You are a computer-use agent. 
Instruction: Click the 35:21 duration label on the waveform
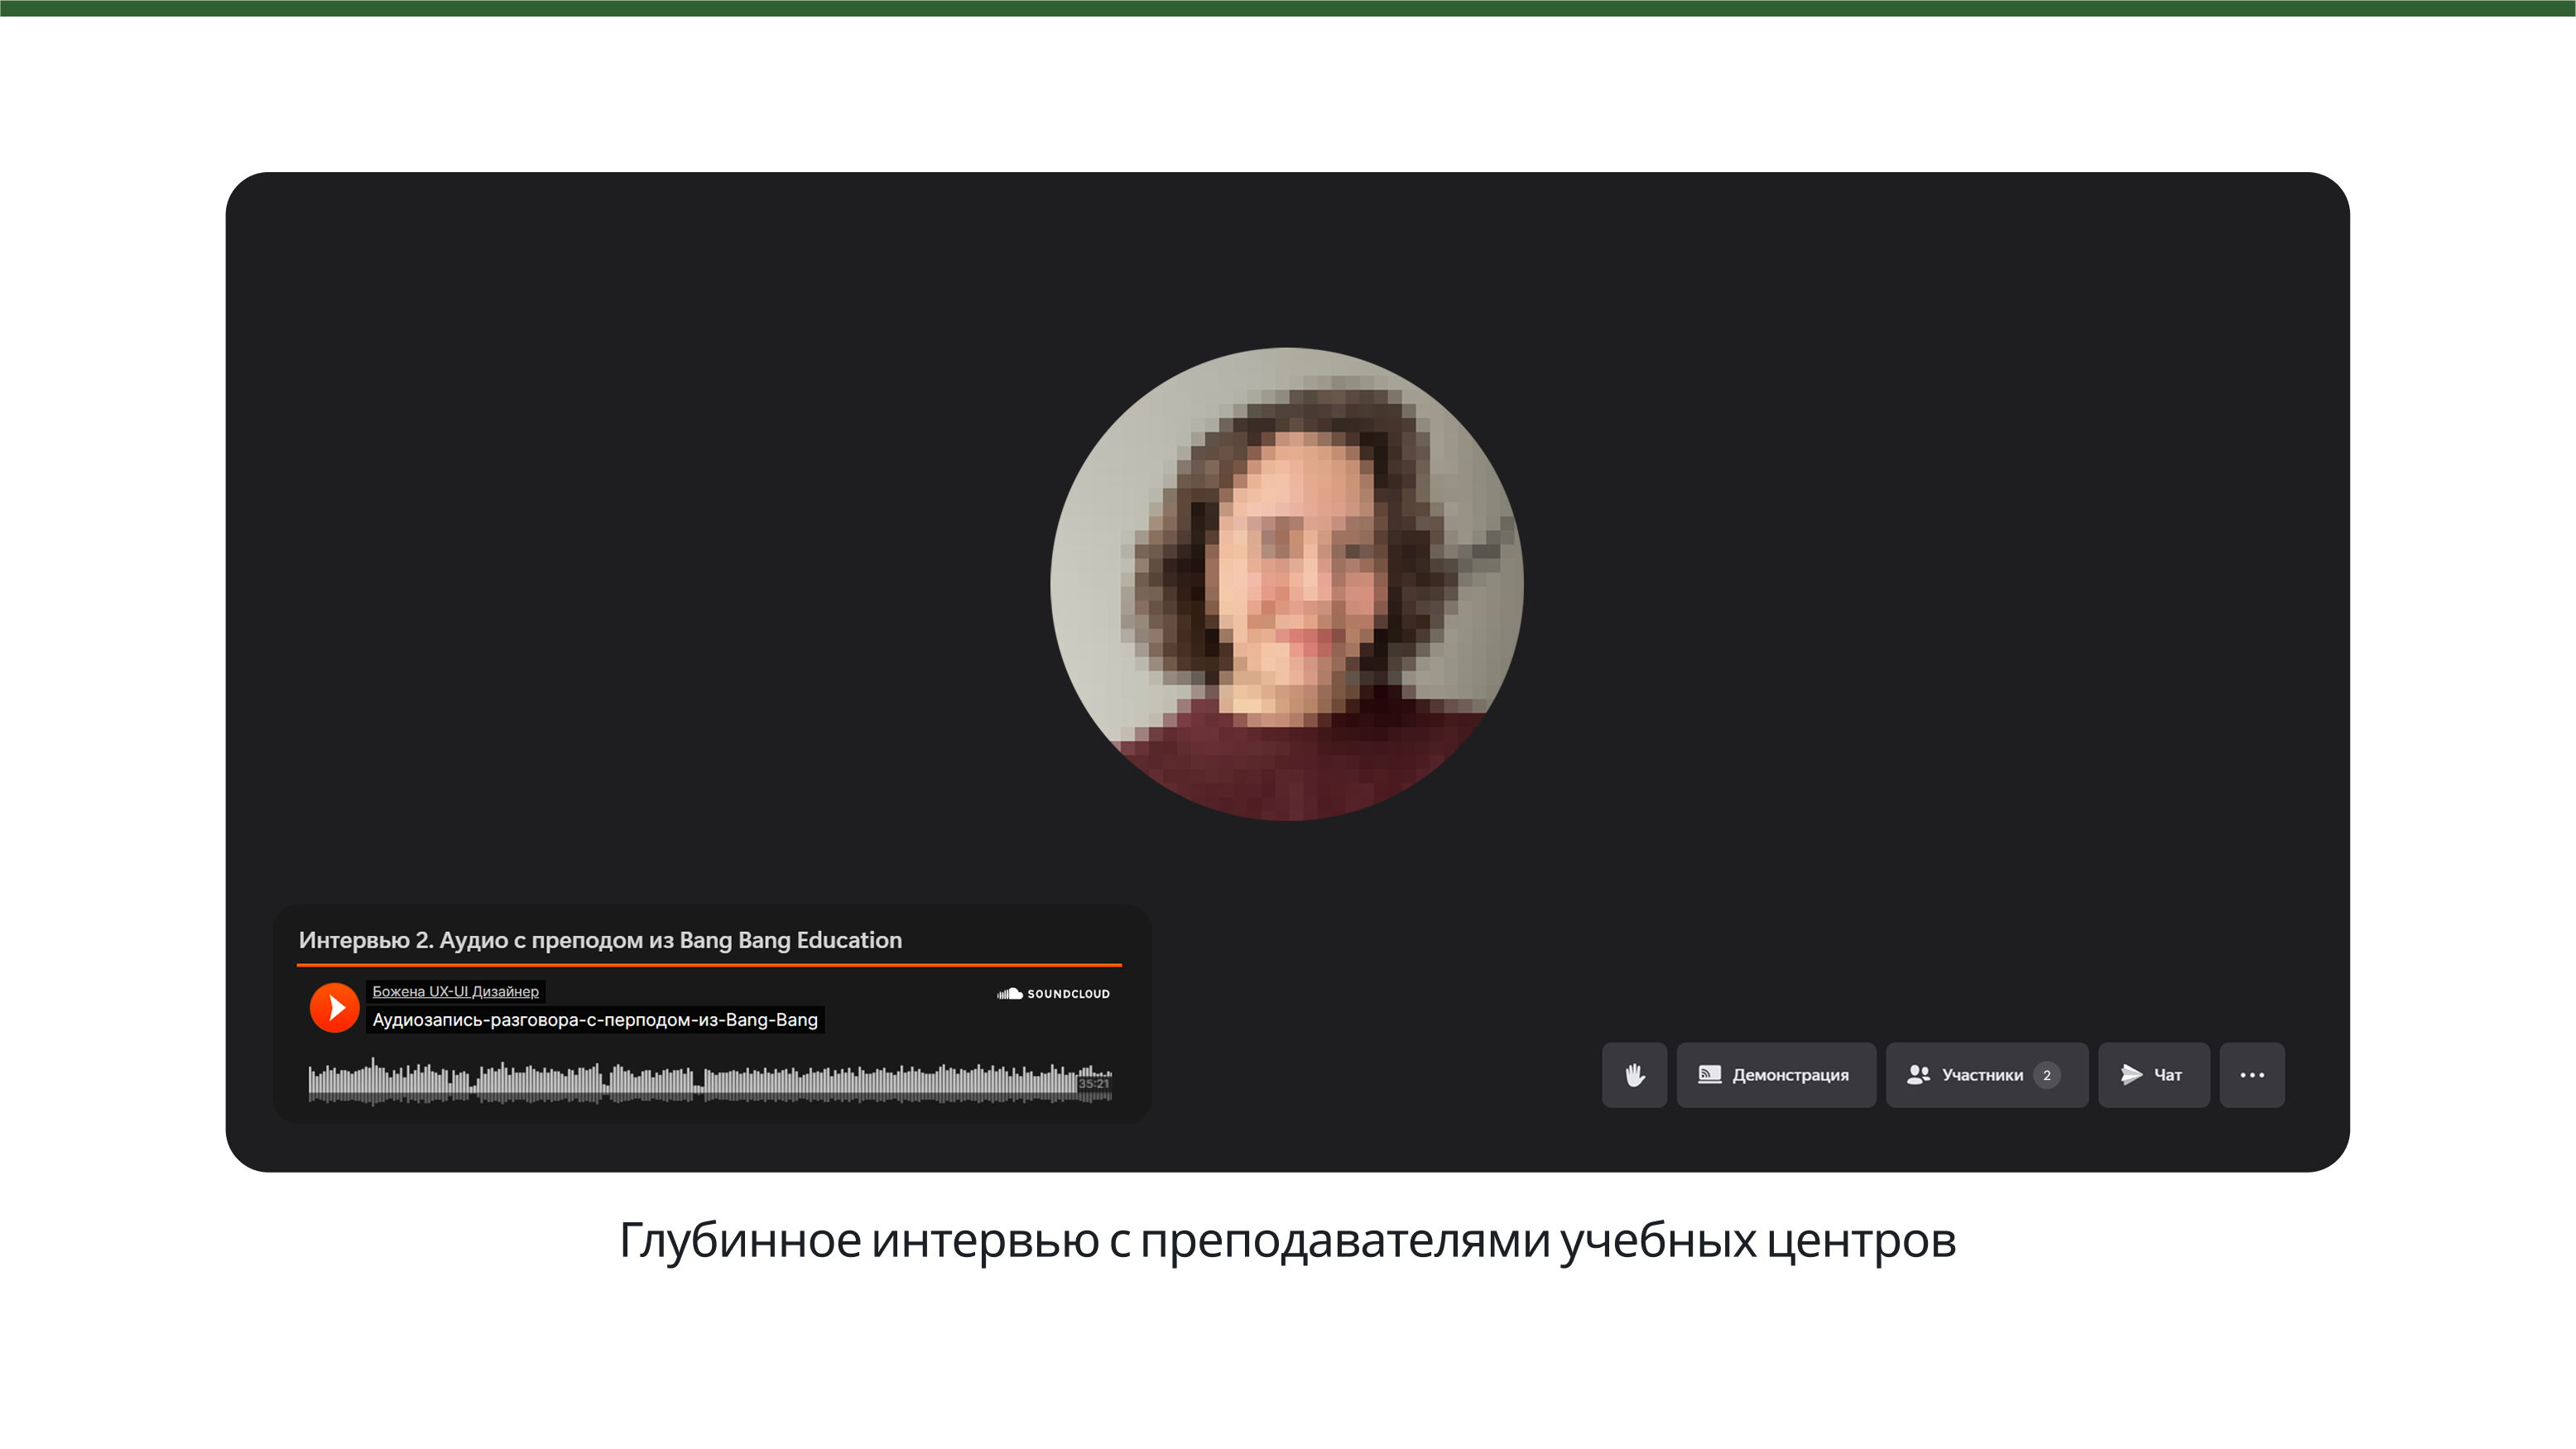tap(1094, 1084)
